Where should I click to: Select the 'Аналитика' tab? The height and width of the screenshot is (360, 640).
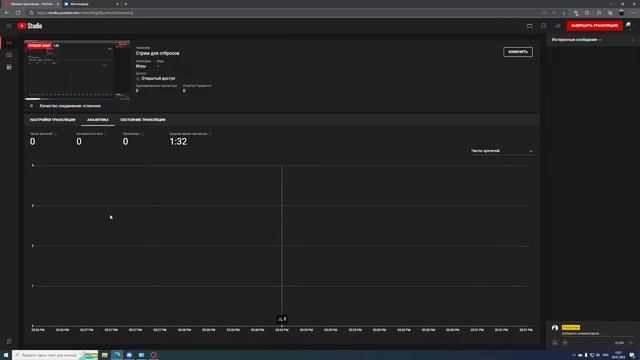tap(98, 120)
